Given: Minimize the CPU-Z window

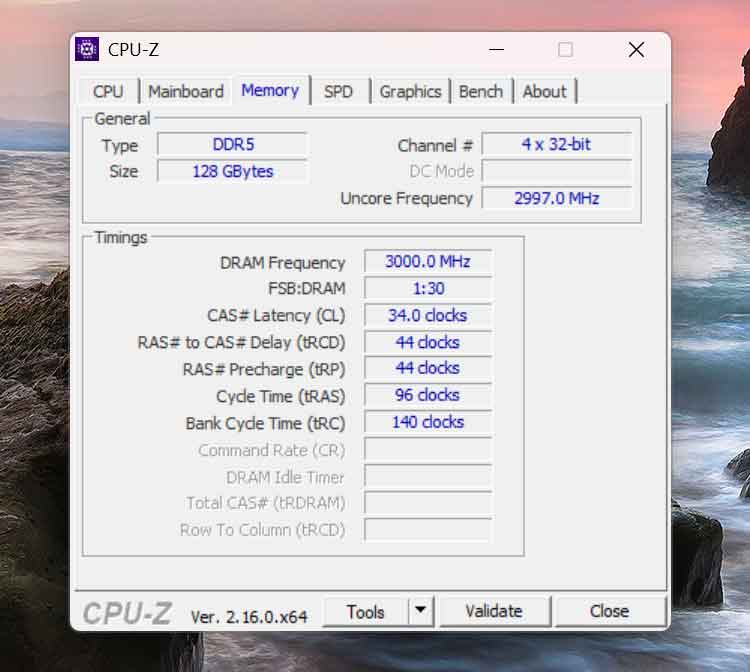Looking at the screenshot, I should click(x=497, y=50).
